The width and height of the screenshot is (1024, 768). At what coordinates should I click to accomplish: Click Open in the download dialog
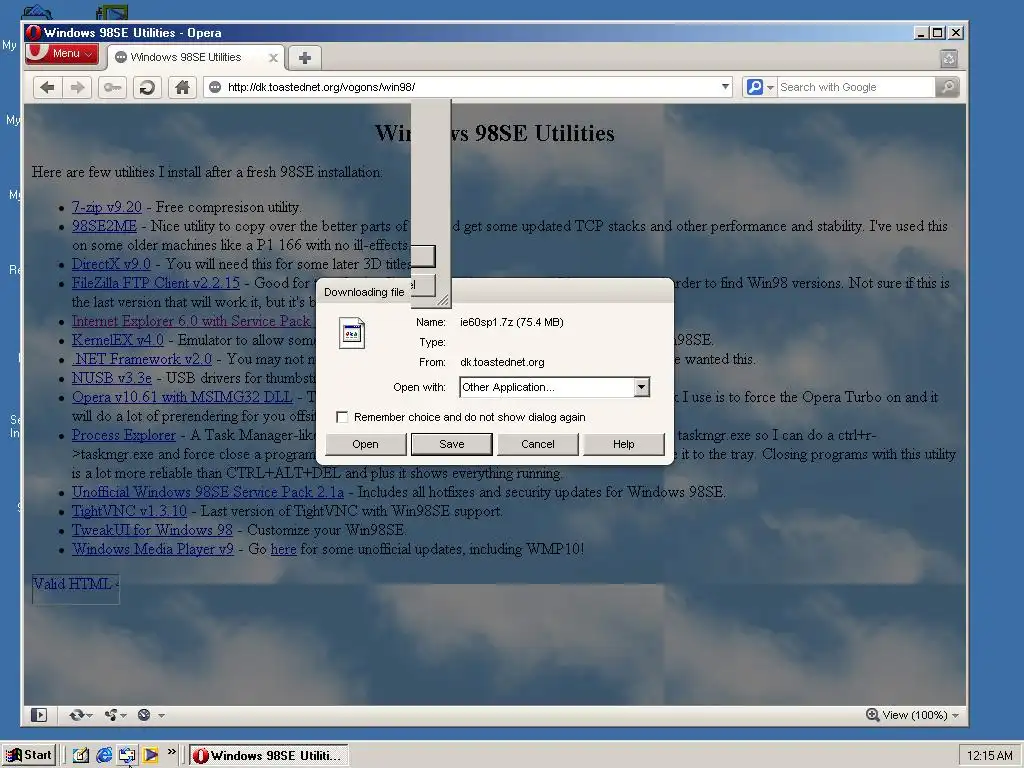click(x=365, y=444)
